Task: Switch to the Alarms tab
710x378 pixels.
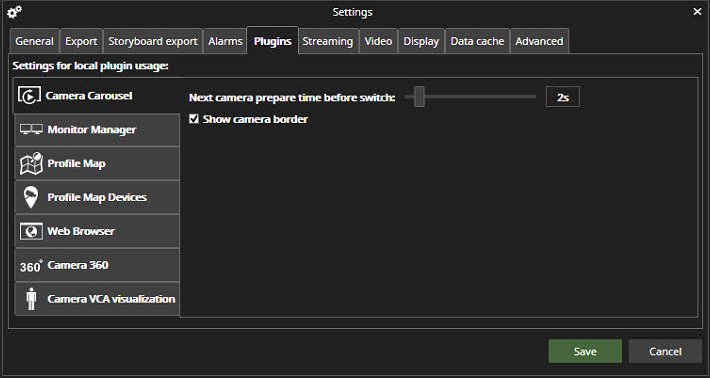Action: pos(225,41)
